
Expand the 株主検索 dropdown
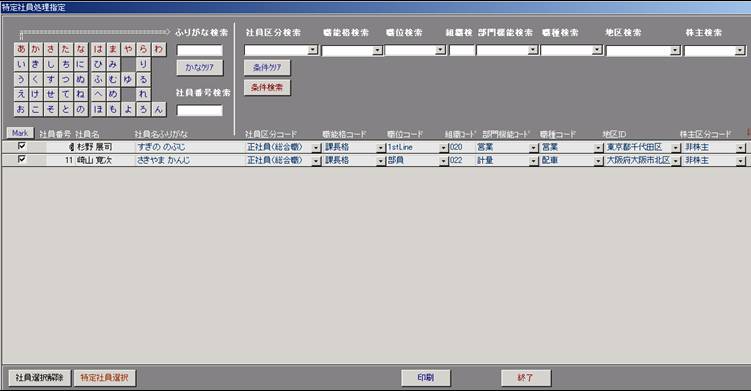pyautogui.click(x=740, y=50)
